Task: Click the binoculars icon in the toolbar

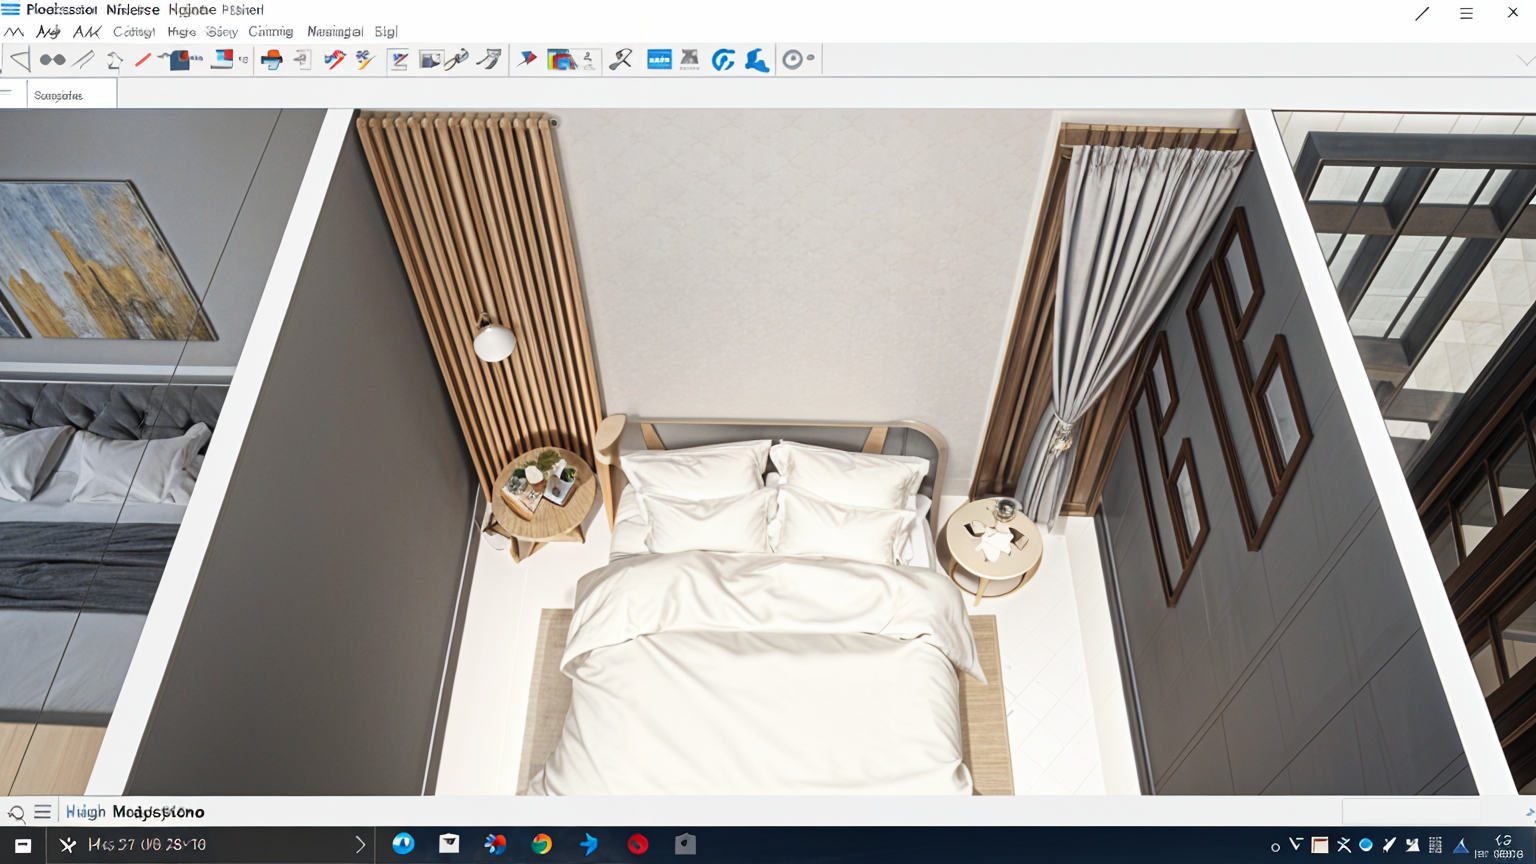Action: coord(52,60)
